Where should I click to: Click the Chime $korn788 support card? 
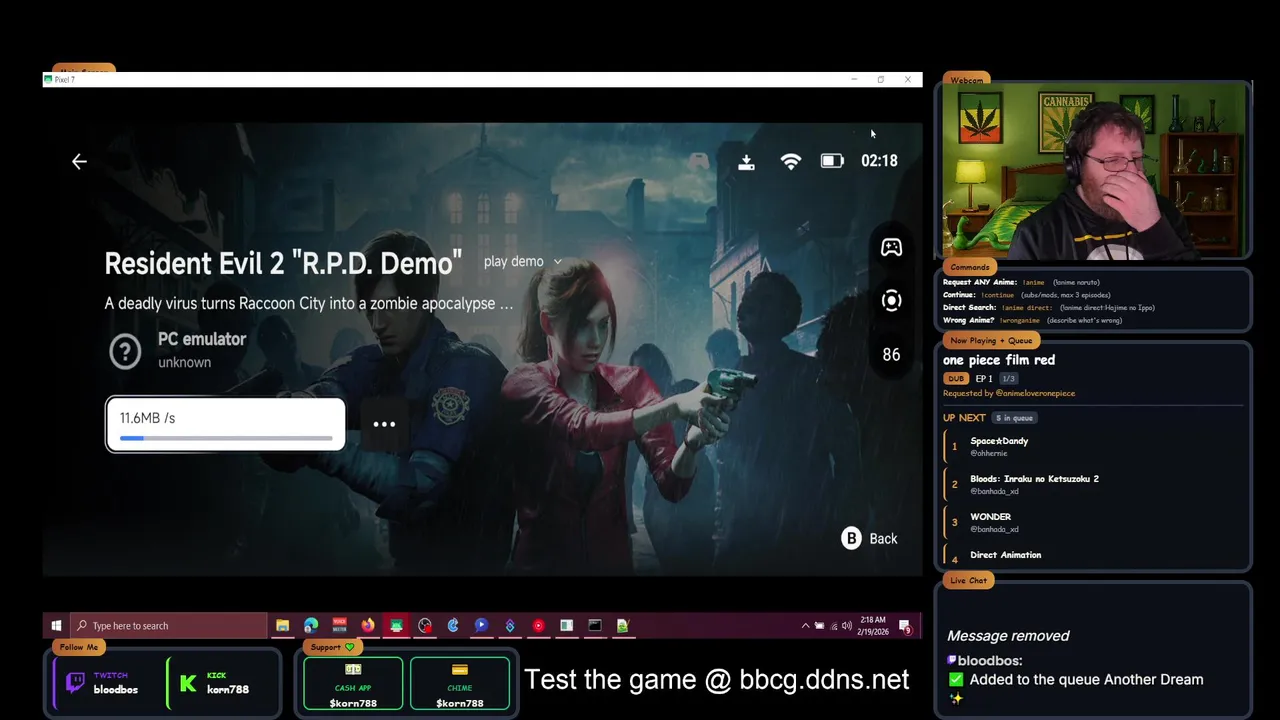point(460,684)
